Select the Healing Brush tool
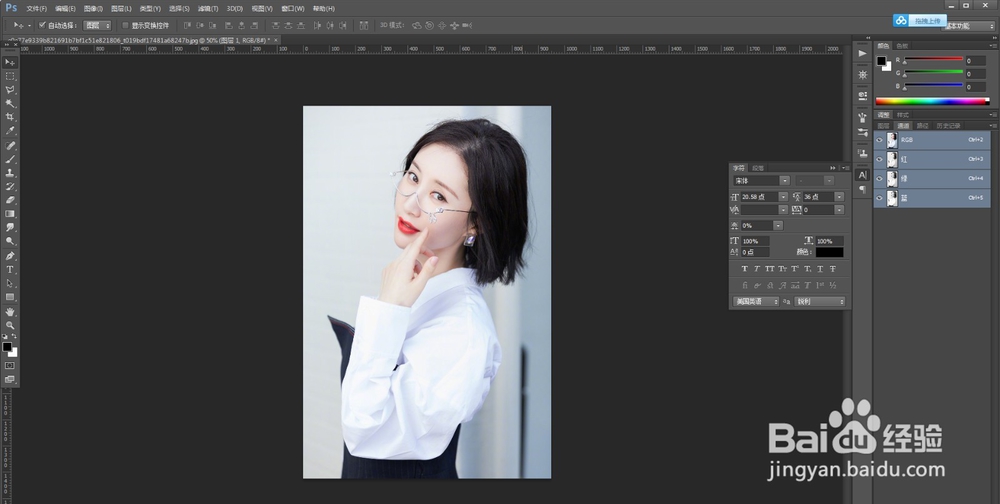1000x504 pixels. 10,146
